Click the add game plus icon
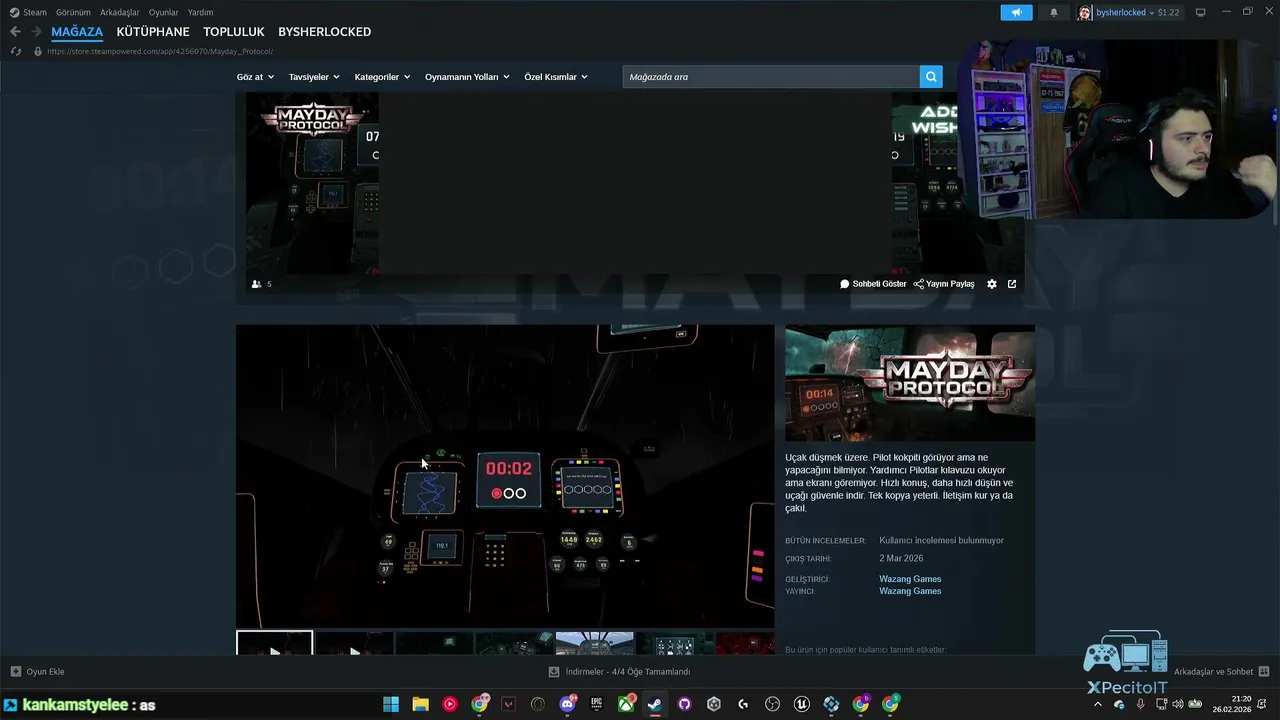1280x720 pixels. (15, 672)
